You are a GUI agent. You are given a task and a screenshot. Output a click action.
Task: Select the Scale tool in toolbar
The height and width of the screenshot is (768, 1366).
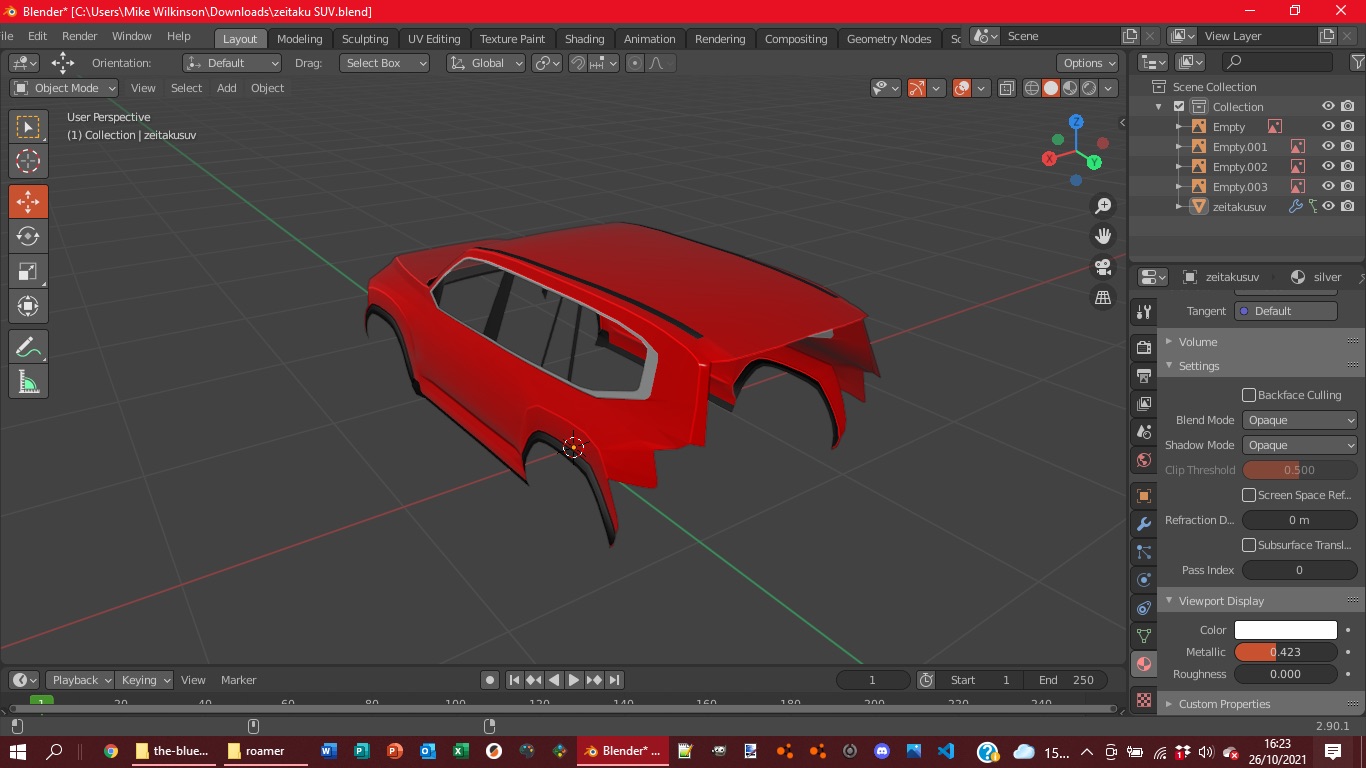(28, 271)
